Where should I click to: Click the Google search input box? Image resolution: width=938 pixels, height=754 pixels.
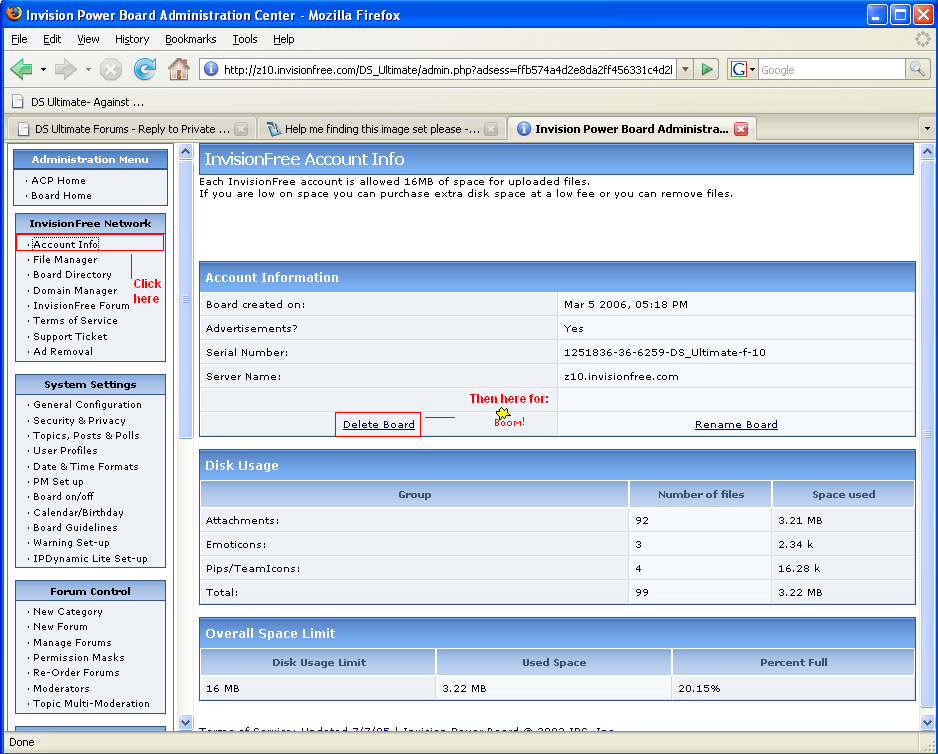(x=832, y=69)
